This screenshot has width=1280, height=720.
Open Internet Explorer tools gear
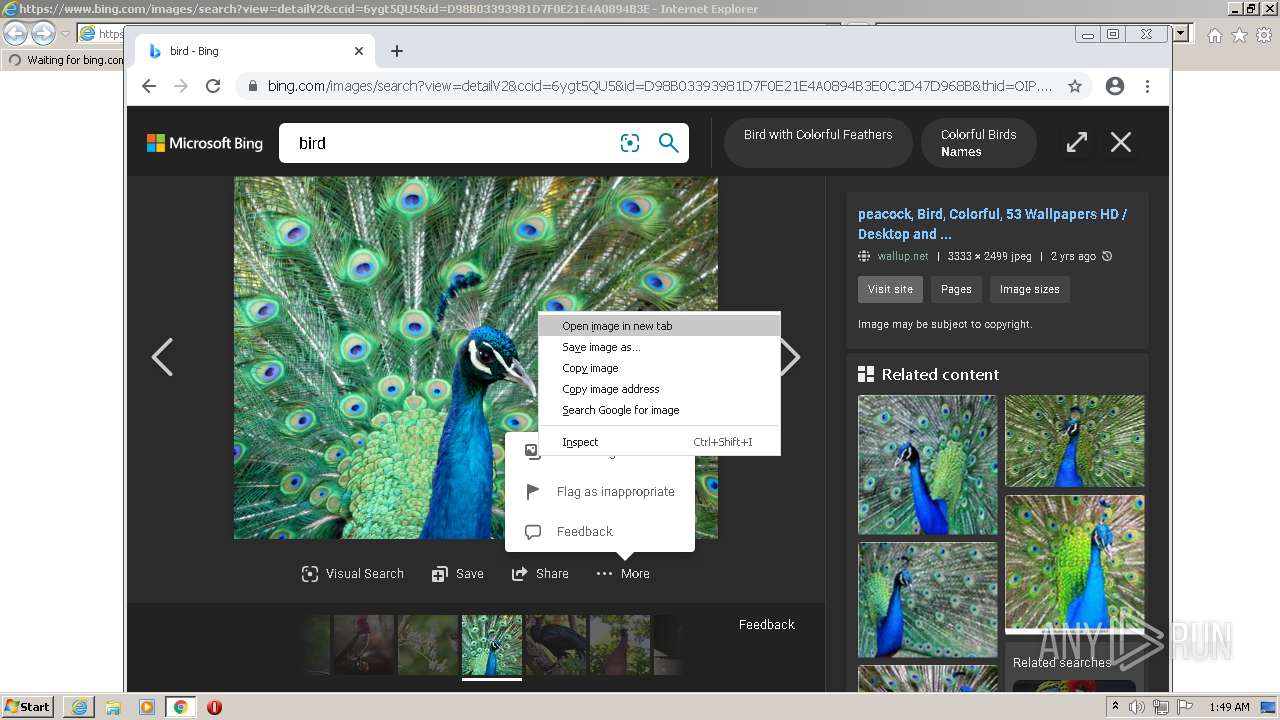pos(1264,35)
